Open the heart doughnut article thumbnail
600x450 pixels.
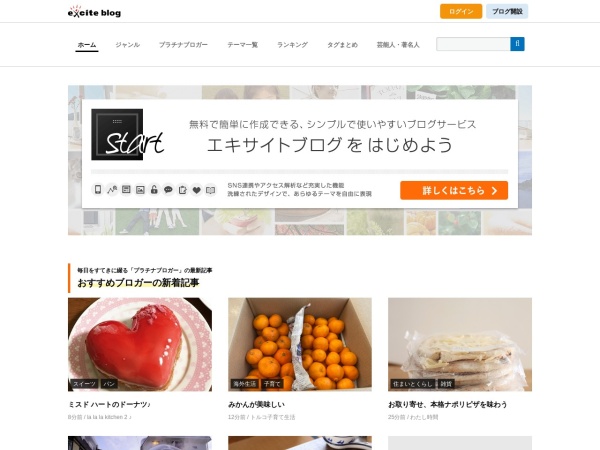(x=140, y=344)
